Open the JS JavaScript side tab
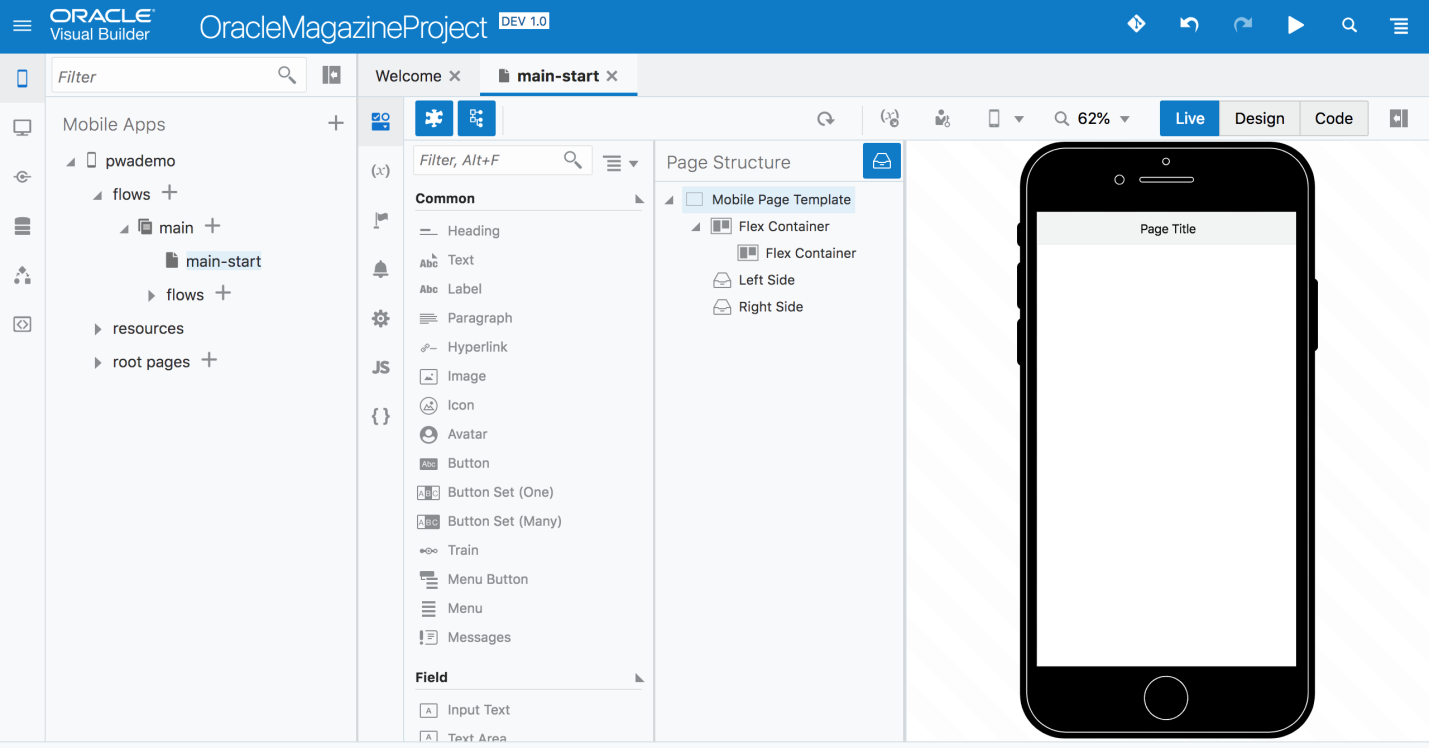 click(x=381, y=367)
